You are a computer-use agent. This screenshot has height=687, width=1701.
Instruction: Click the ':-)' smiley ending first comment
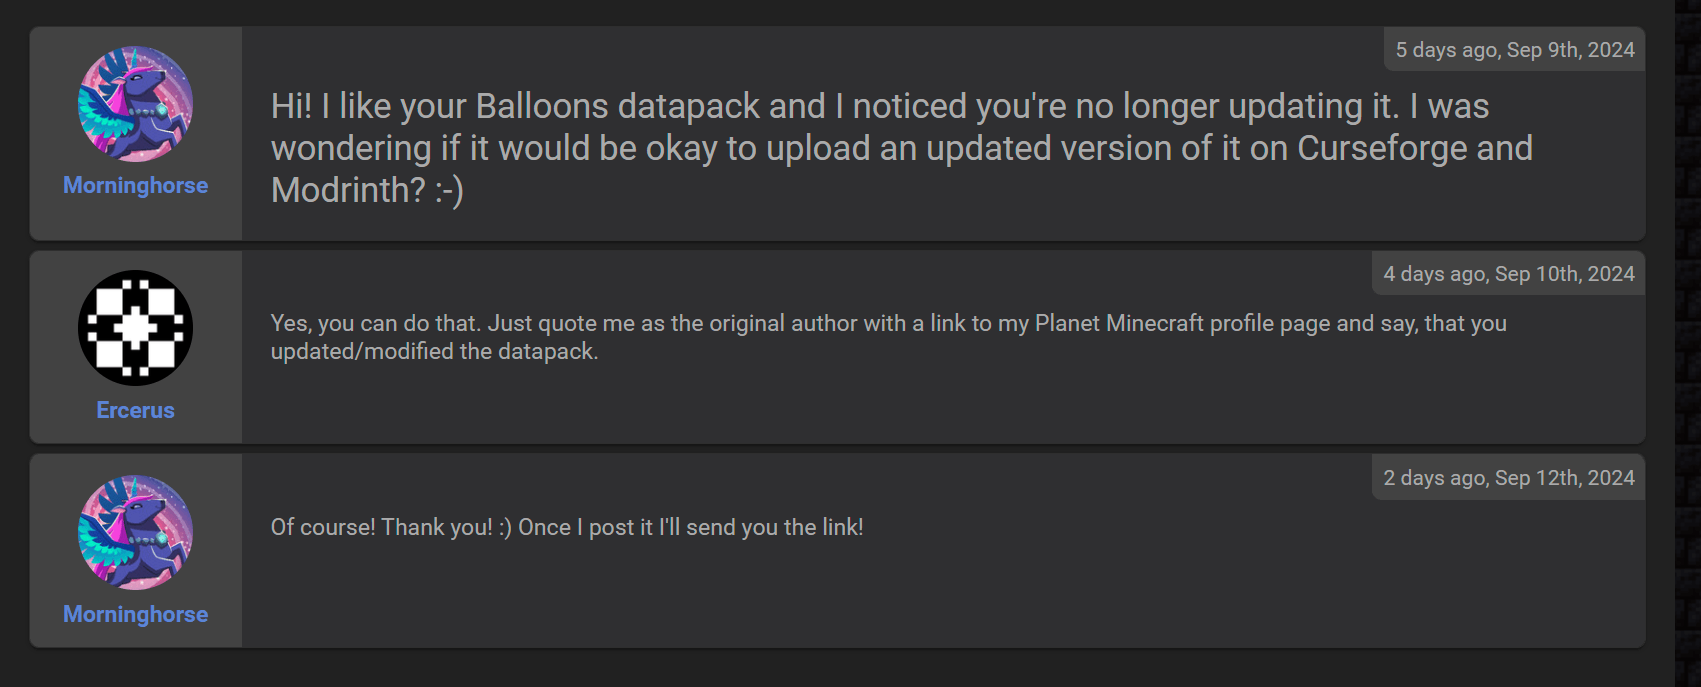450,190
